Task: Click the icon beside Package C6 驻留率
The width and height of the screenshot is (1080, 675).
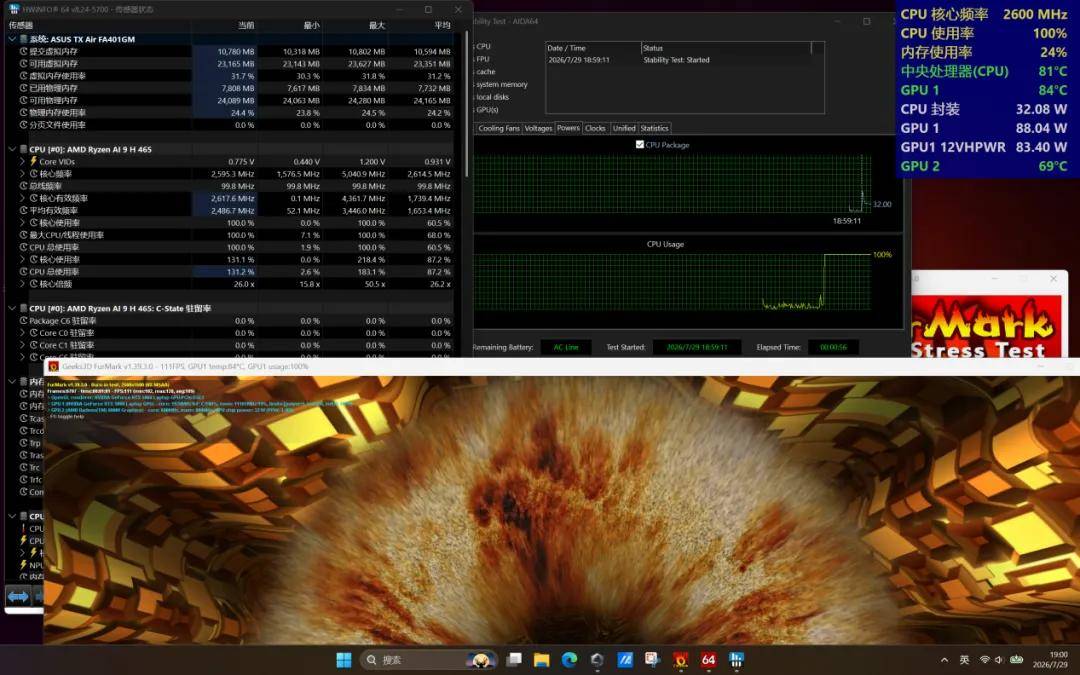Action: click(x=23, y=321)
